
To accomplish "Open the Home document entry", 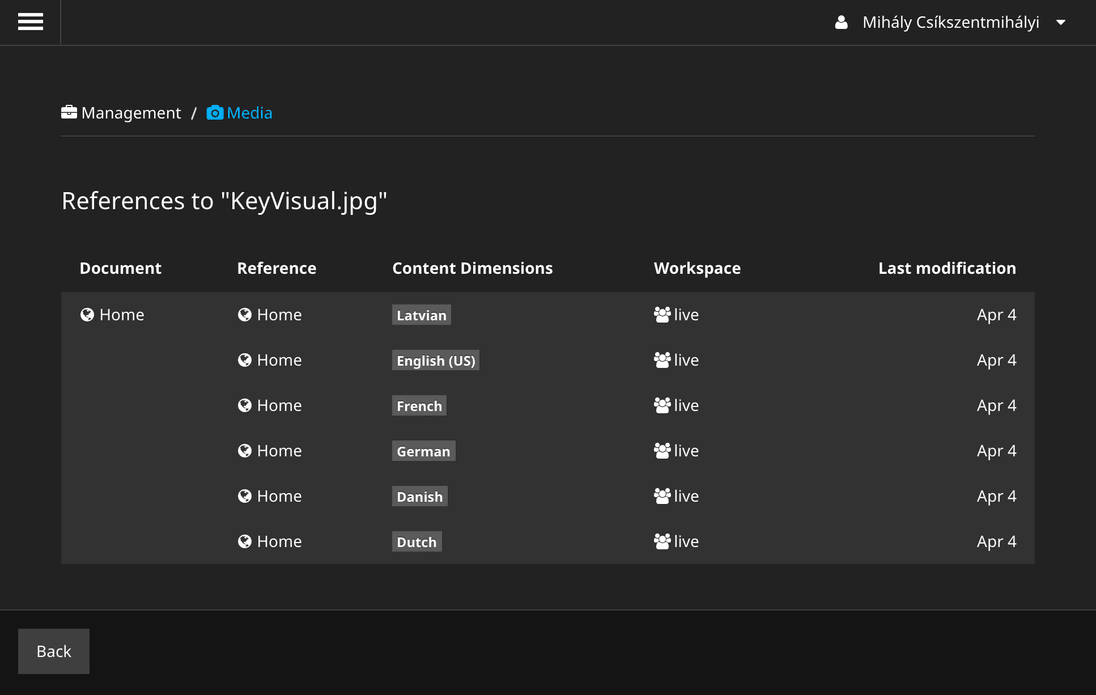I will 122,315.
